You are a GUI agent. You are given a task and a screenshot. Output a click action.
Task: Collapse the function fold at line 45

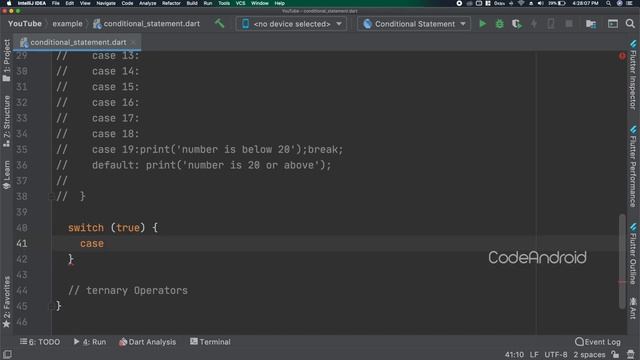pos(51,306)
